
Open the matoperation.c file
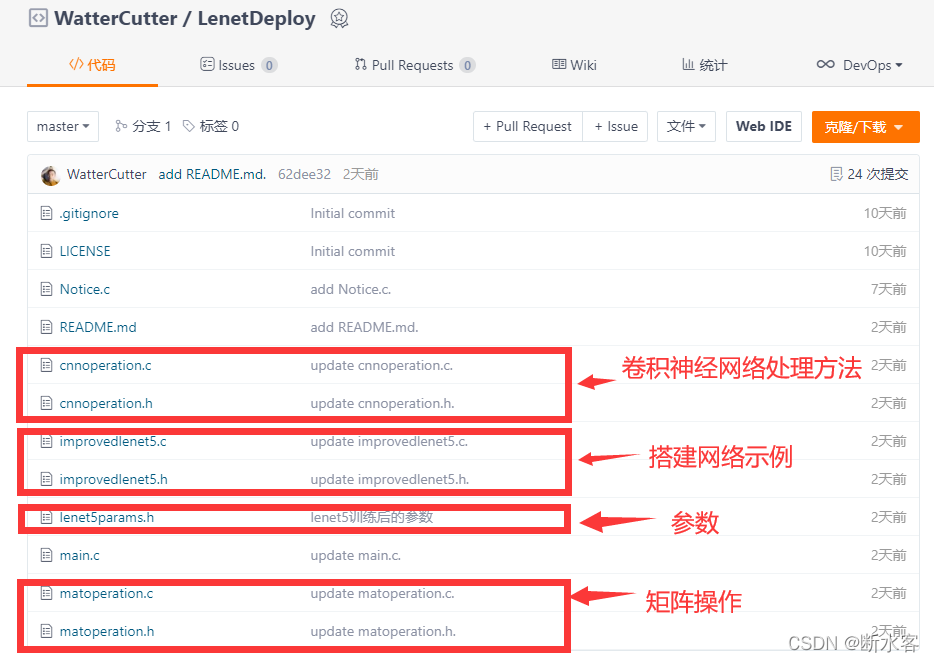pyautogui.click(x=107, y=593)
